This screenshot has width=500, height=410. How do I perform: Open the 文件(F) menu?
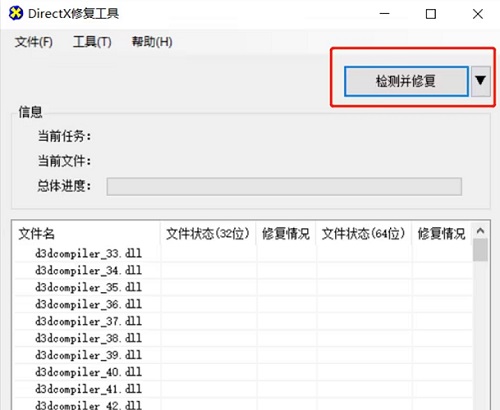[x=34, y=42]
